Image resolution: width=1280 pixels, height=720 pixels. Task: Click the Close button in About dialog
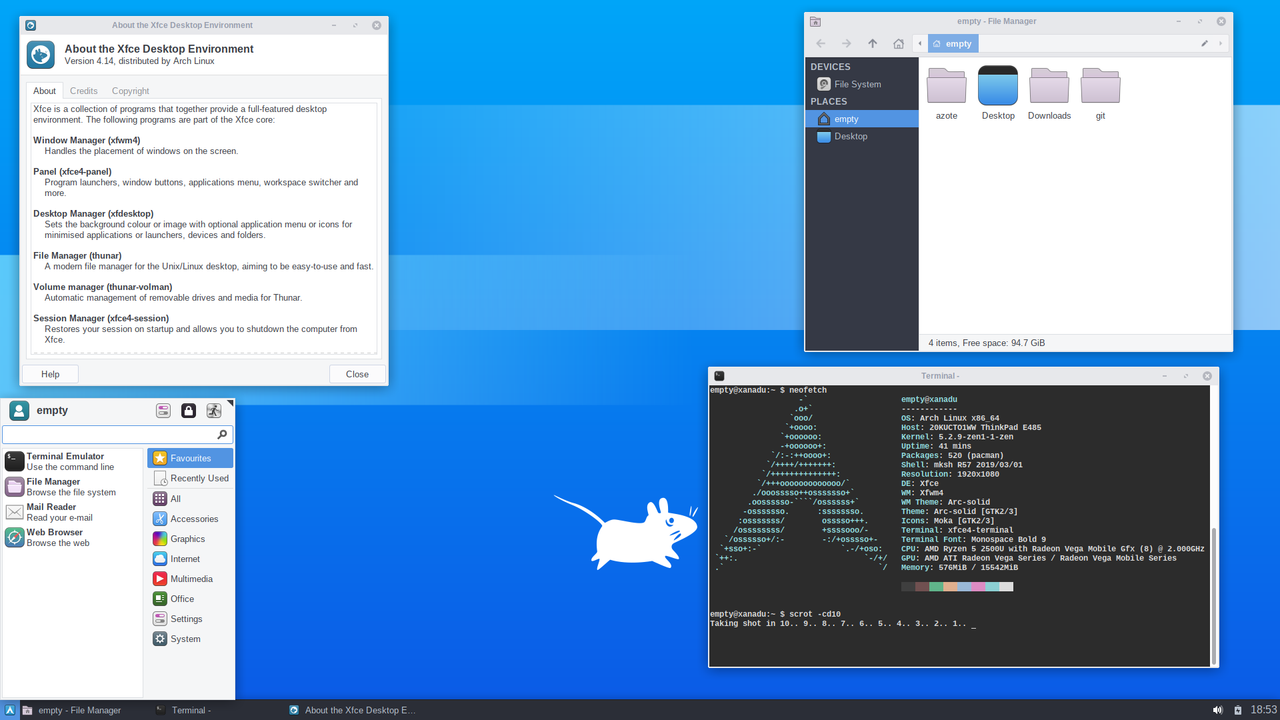(x=357, y=374)
